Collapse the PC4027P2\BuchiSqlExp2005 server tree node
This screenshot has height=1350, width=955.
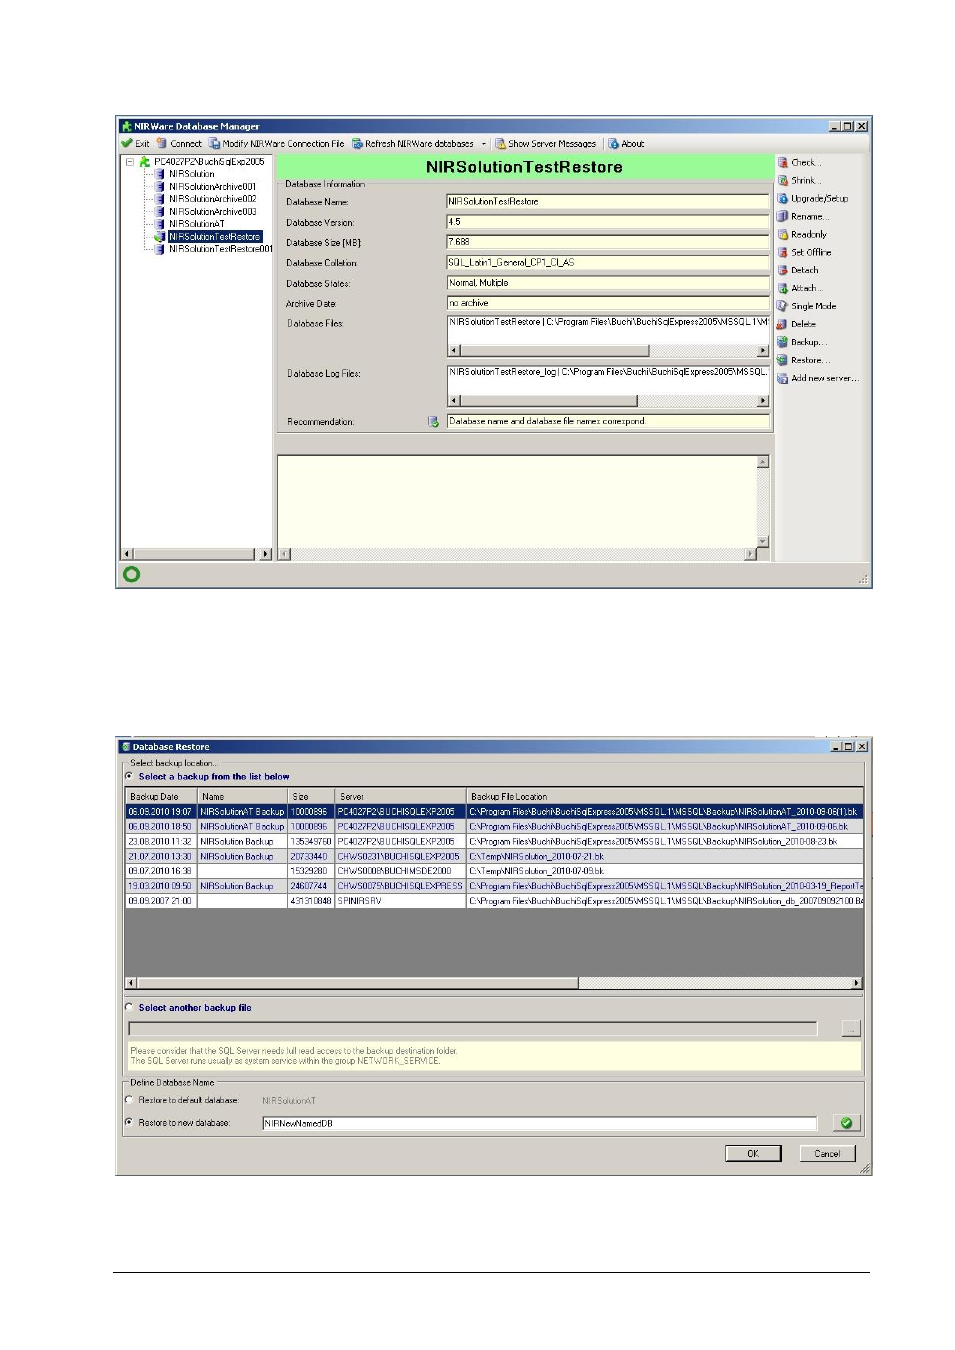pyautogui.click(x=130, y=161)
